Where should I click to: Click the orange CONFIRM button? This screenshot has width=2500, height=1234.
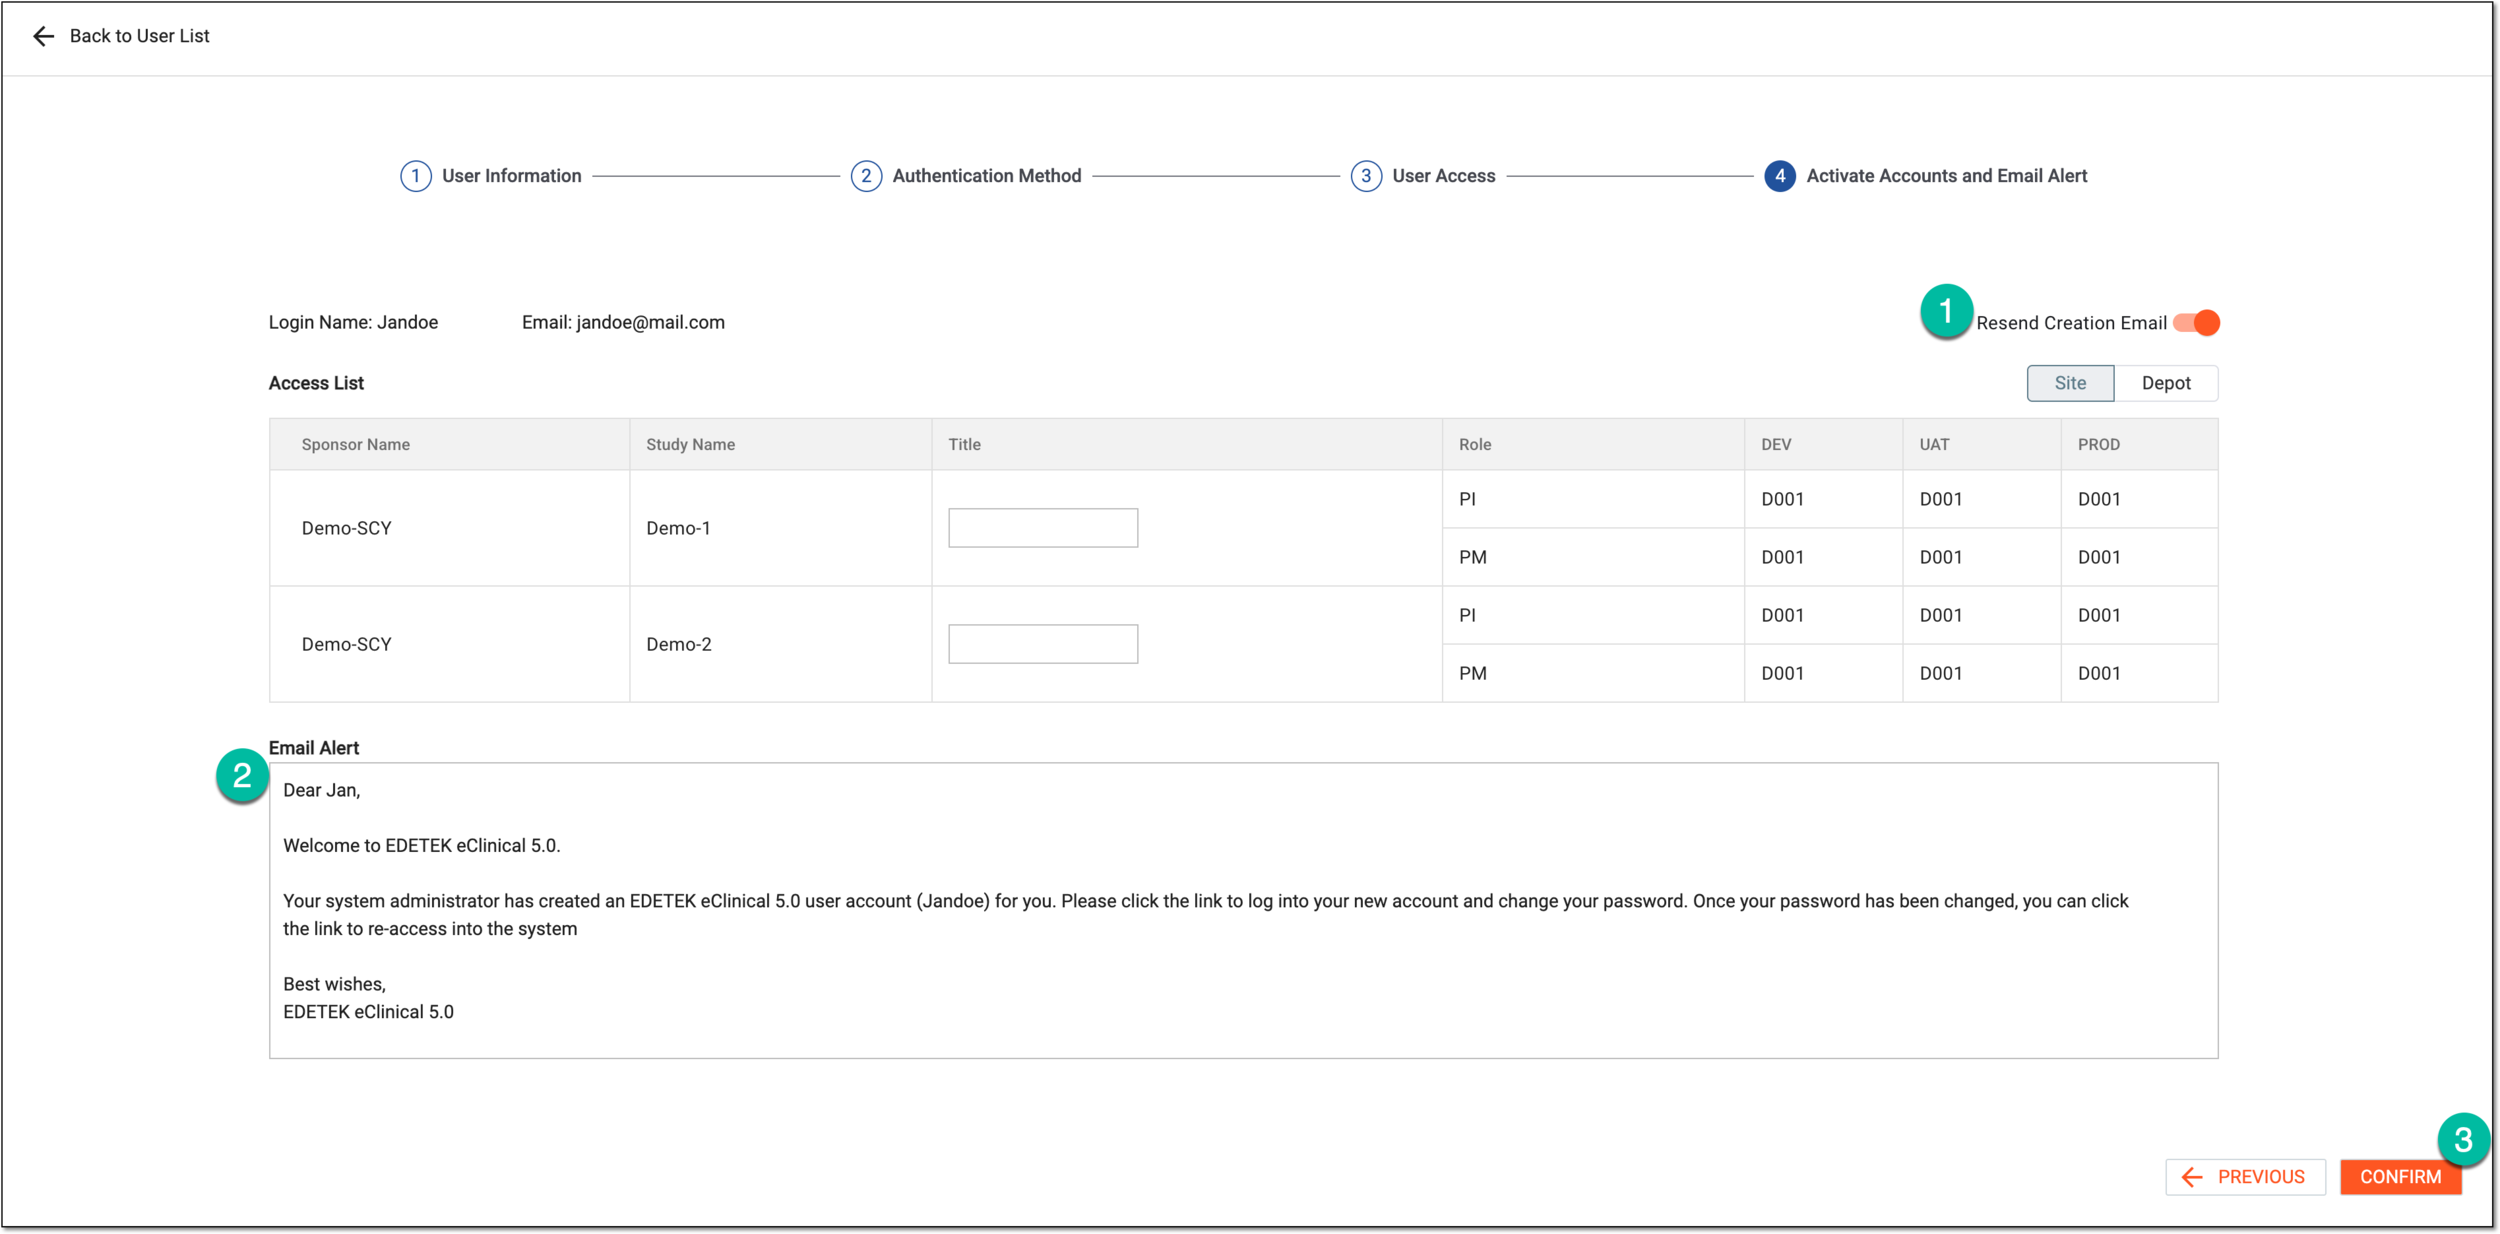[x=2400, y=1177]
